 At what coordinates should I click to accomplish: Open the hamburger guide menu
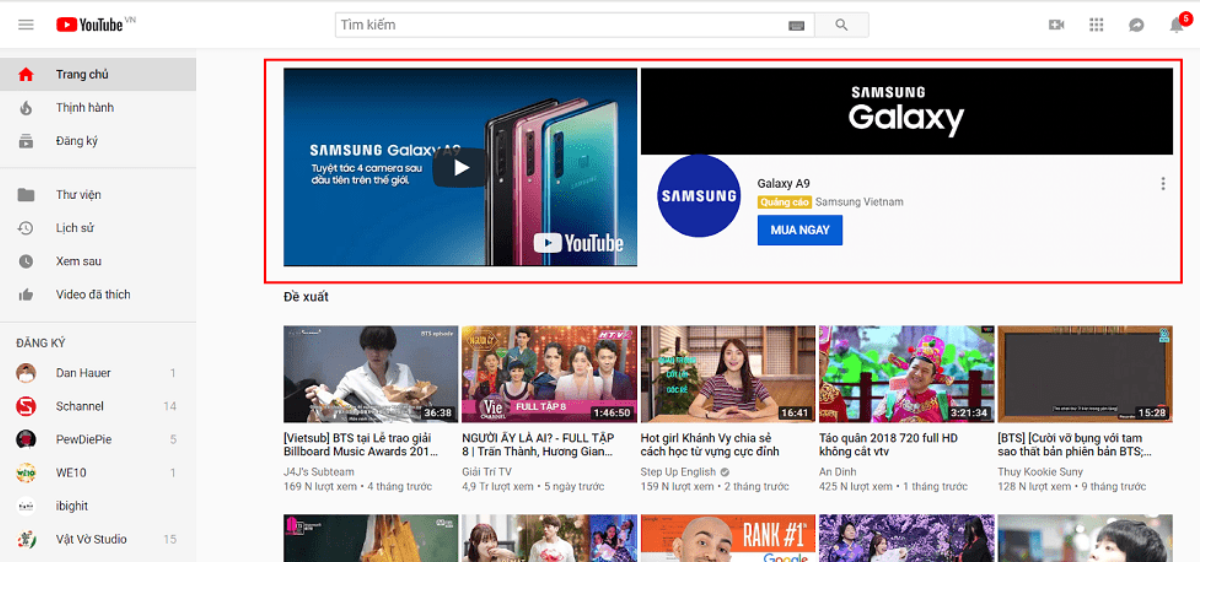click(26, 25)
